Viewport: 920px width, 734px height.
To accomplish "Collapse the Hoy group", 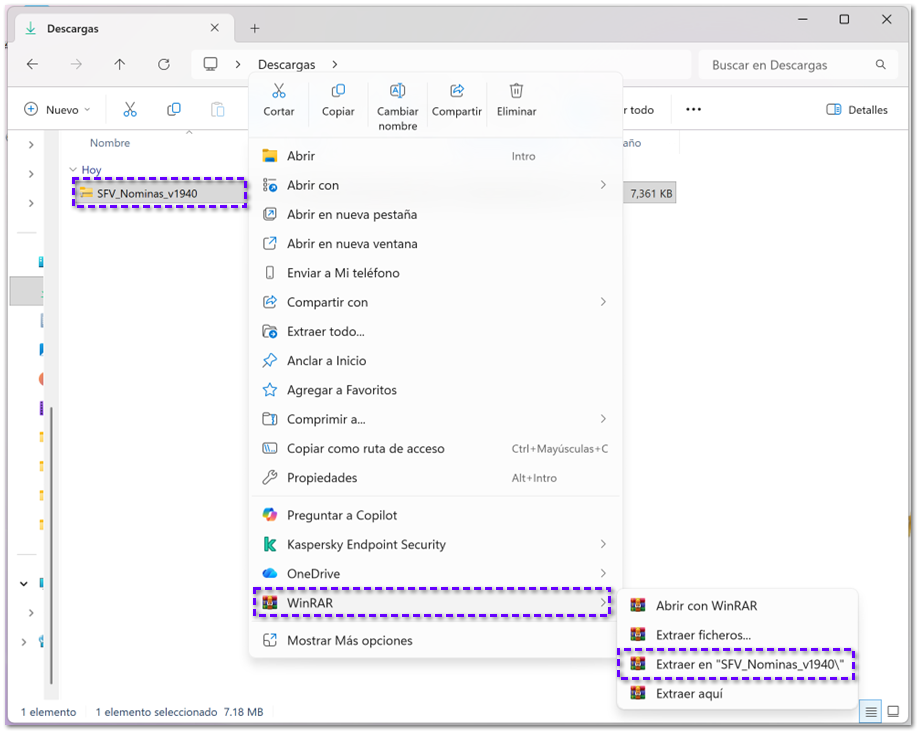I will pos(73,170).
